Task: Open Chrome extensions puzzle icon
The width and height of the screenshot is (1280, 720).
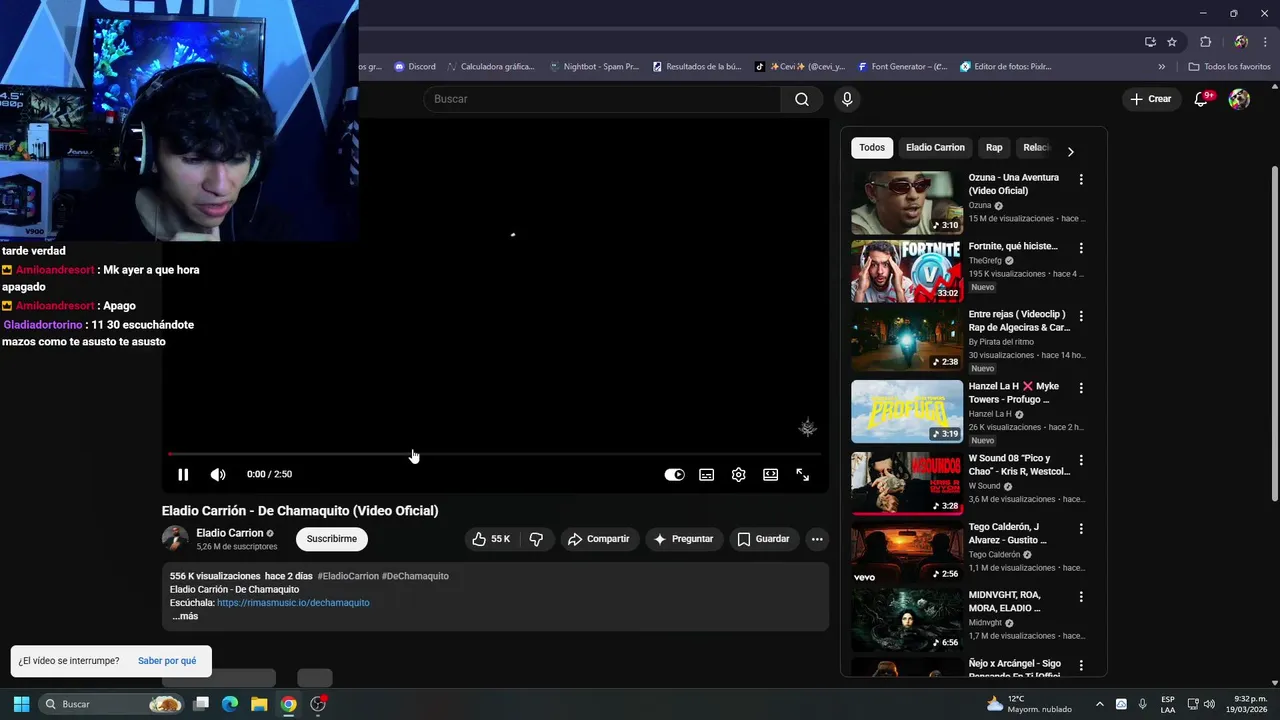Action: click(1205, 42)
